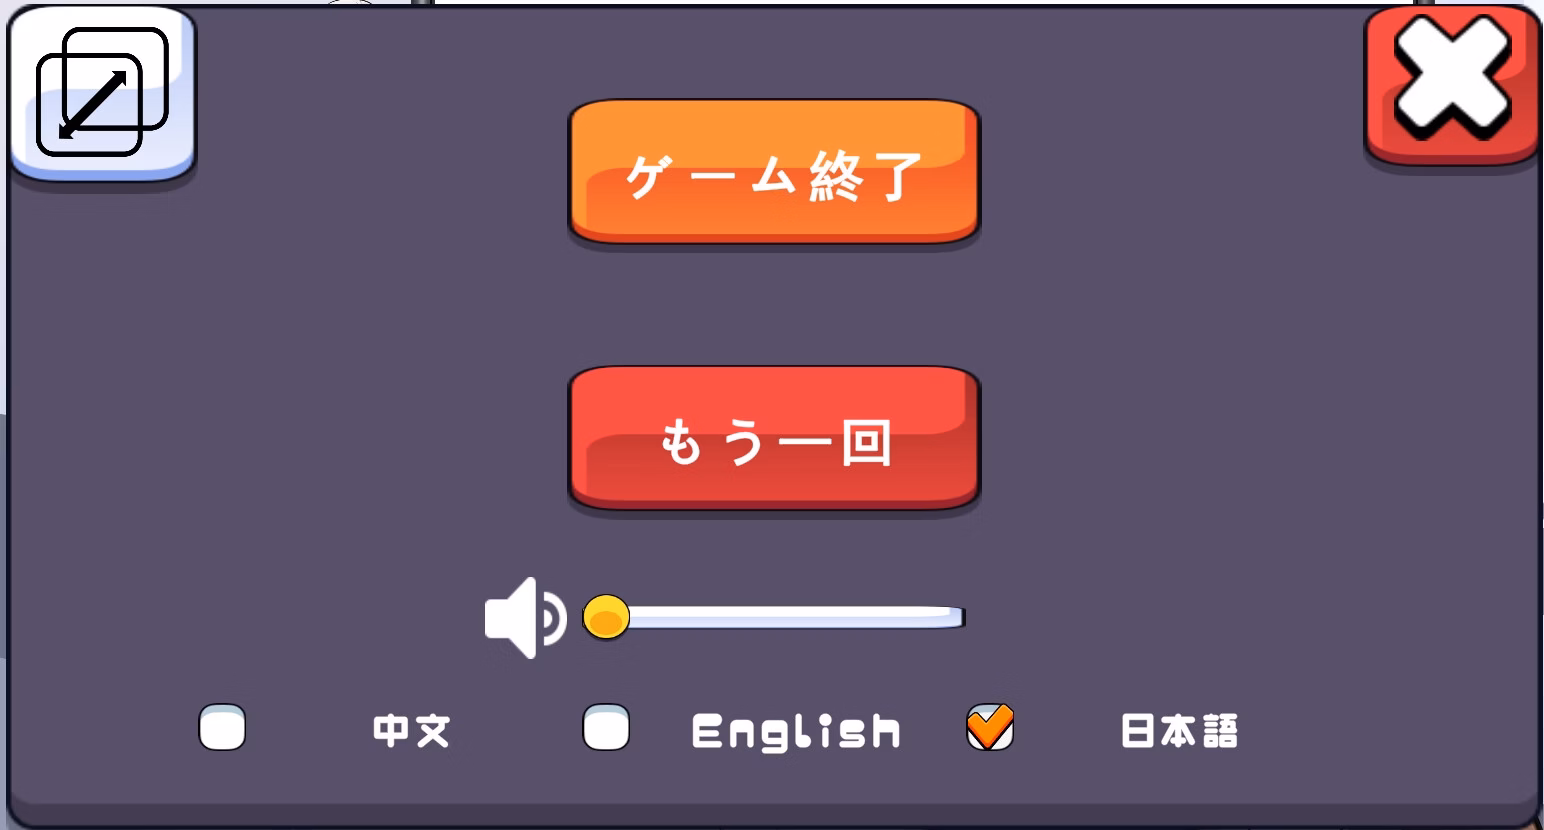Tick the English language checkbox
The height and width of the screenshot is (830, 1544).
click(606, 727)
